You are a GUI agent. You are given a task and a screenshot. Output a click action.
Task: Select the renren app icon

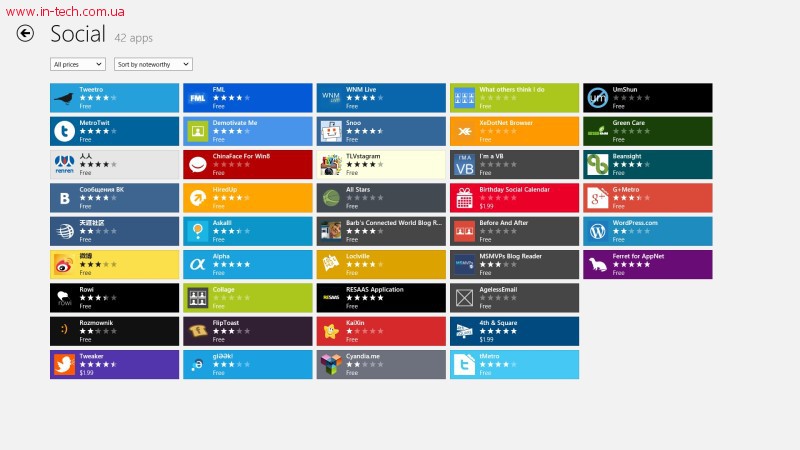pos(64,164)
